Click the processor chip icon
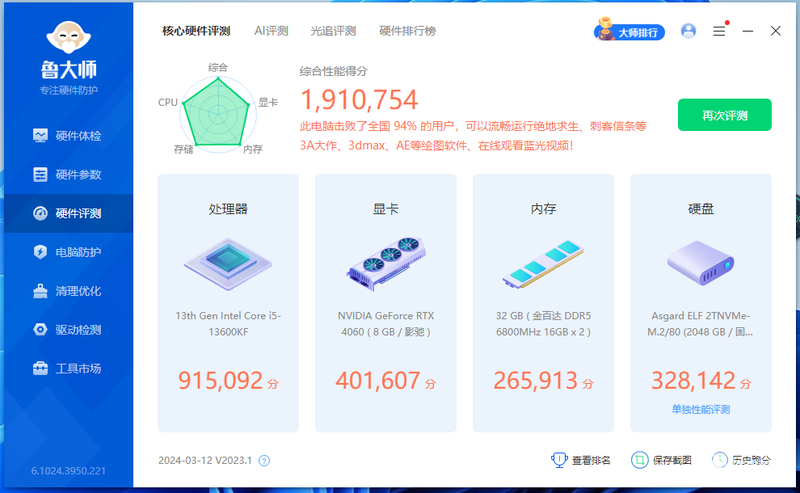800x493 pixels. 228,264
